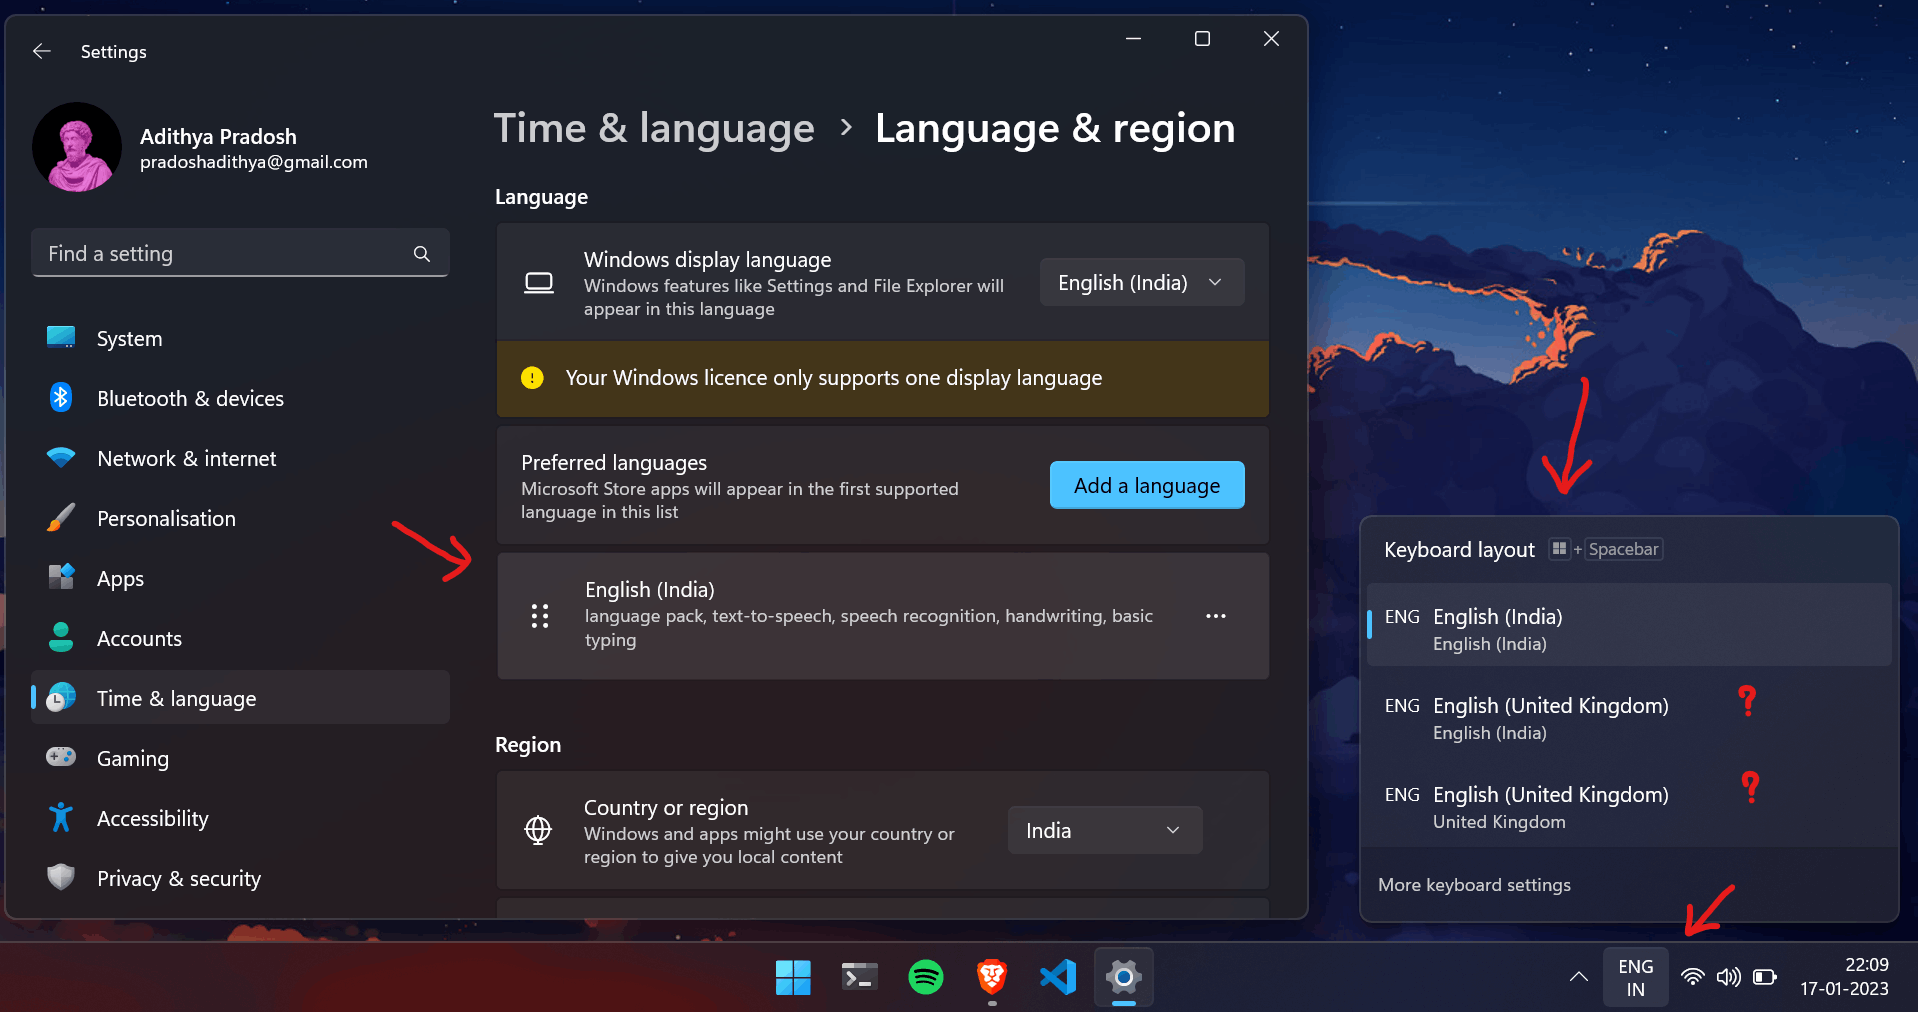Viewport: 1918px width, 1012px height.
Task: Open Bluetooth & devices settings
Action: pos(240,398)
